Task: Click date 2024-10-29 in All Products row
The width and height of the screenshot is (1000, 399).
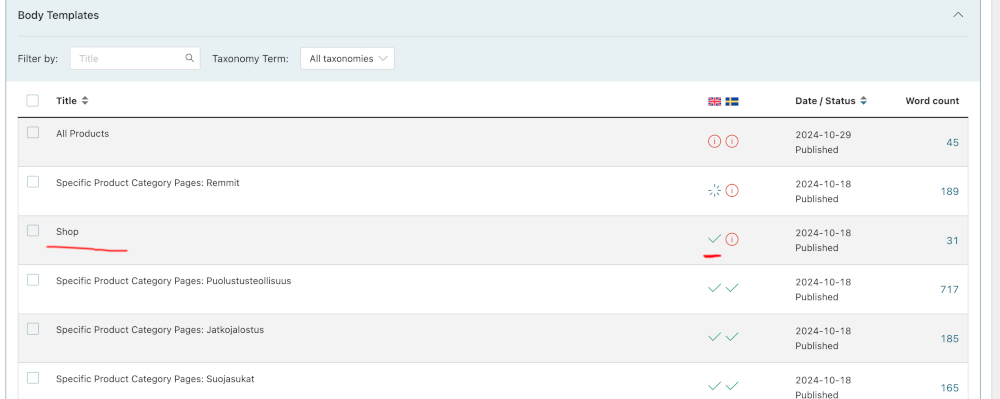Action: pos(823,135)
